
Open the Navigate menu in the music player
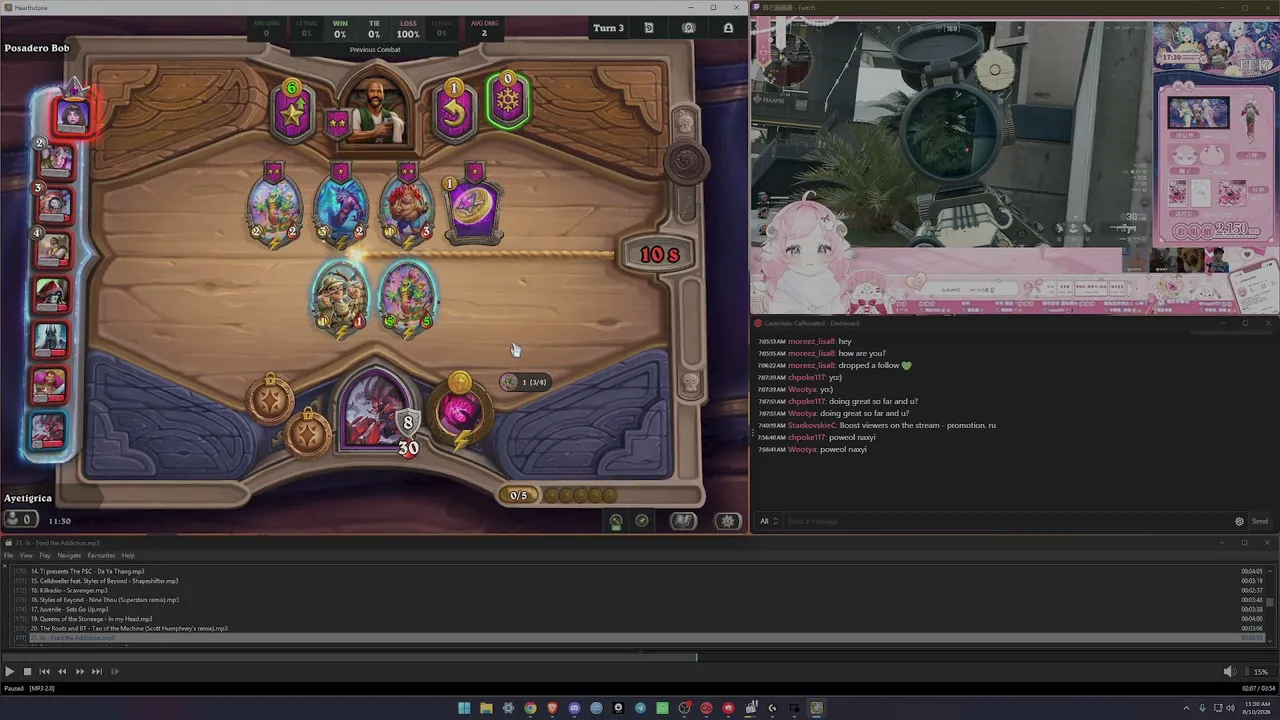pos(69,556)
